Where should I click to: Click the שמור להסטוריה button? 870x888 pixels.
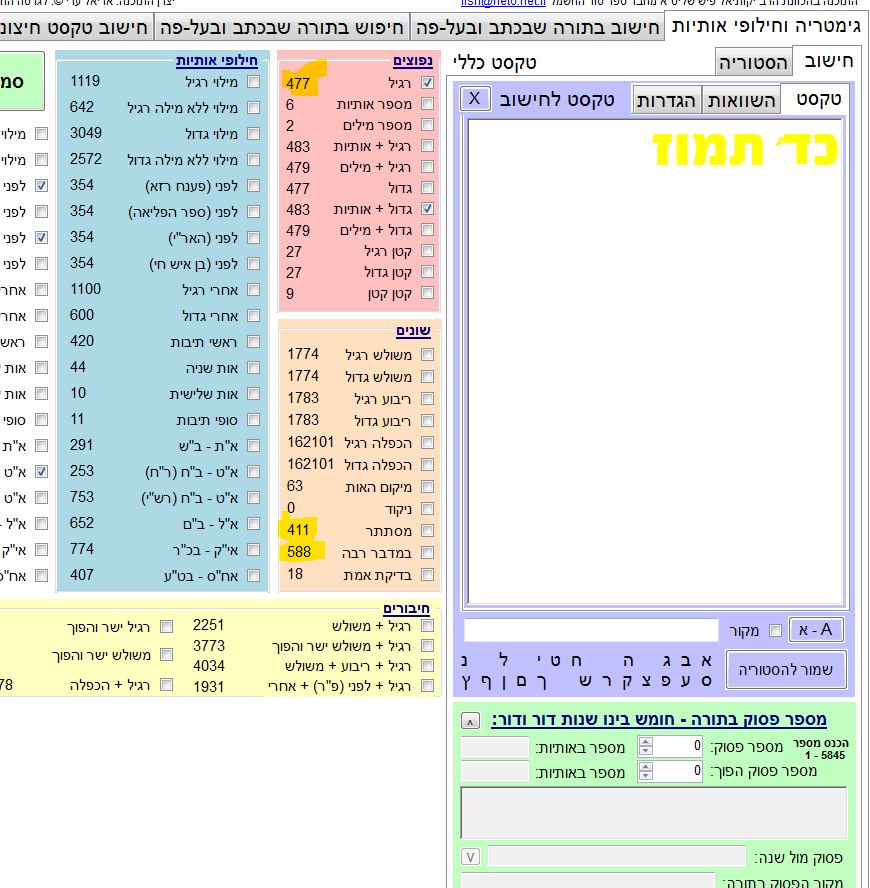[x=786, y=669]
